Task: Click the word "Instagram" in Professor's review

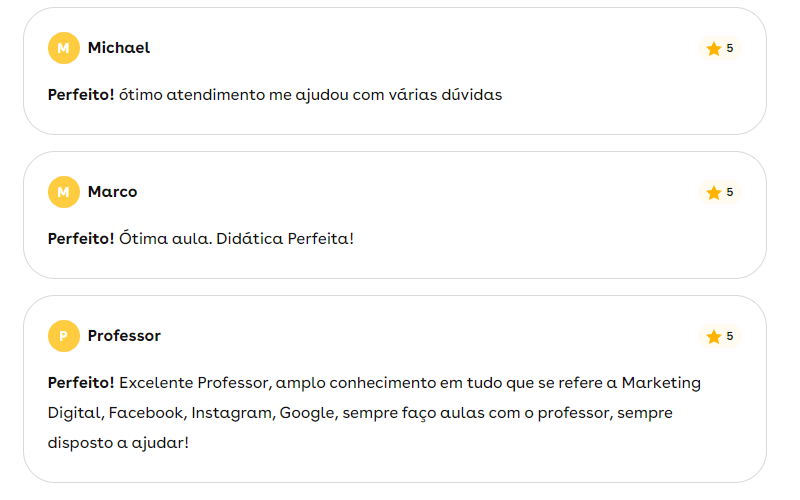Action: [231, 412]
